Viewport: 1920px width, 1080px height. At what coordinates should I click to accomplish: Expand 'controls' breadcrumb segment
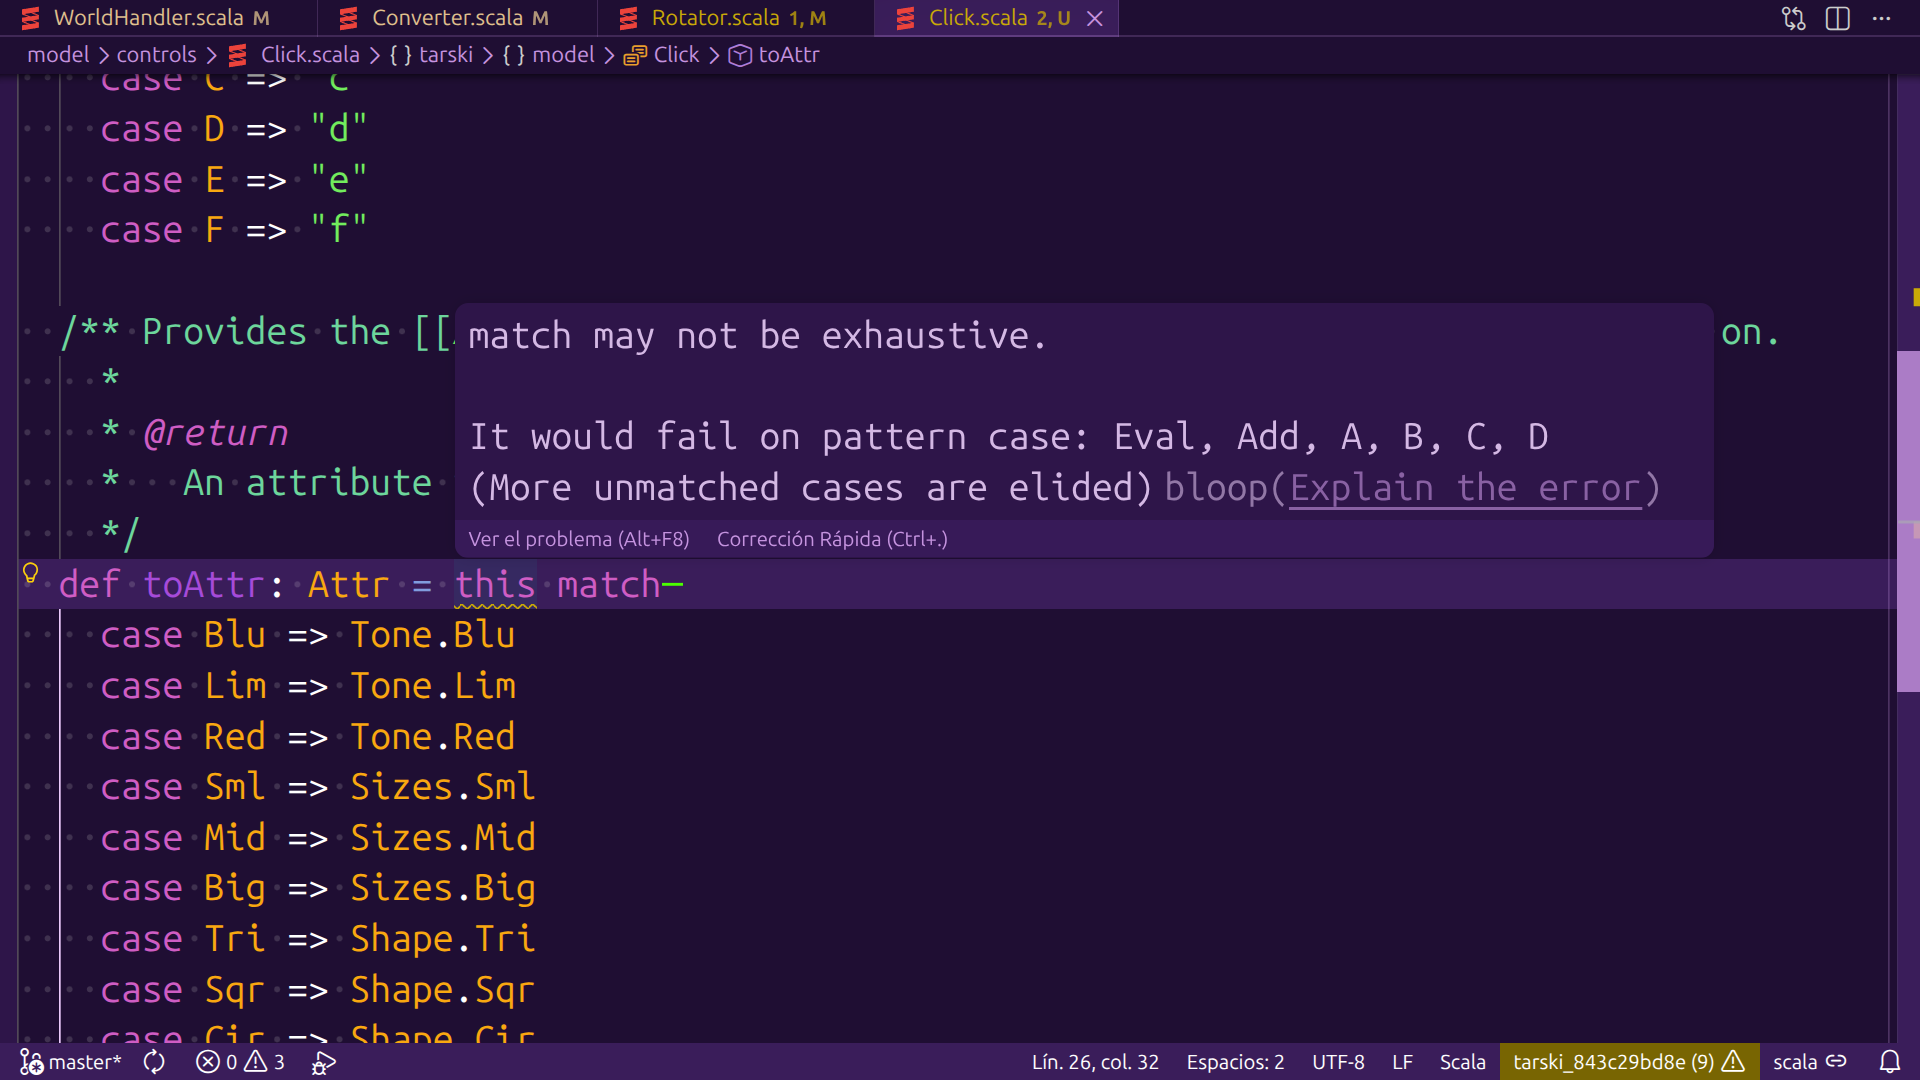(156, 55)
